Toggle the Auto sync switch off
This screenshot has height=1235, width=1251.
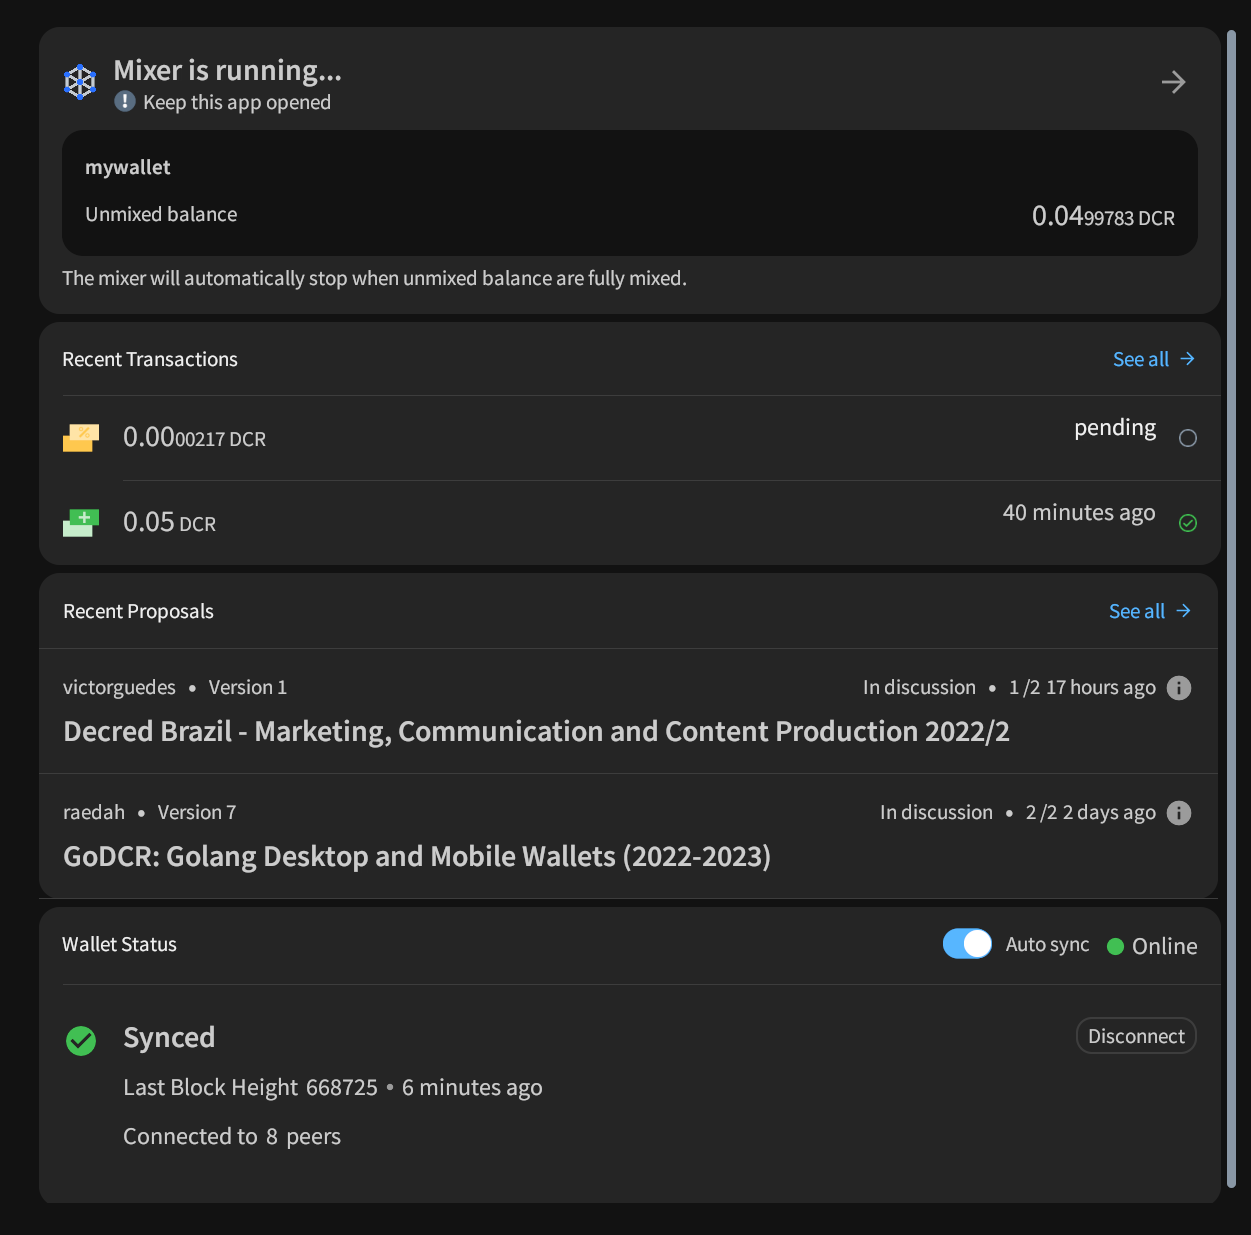(967, 944)
